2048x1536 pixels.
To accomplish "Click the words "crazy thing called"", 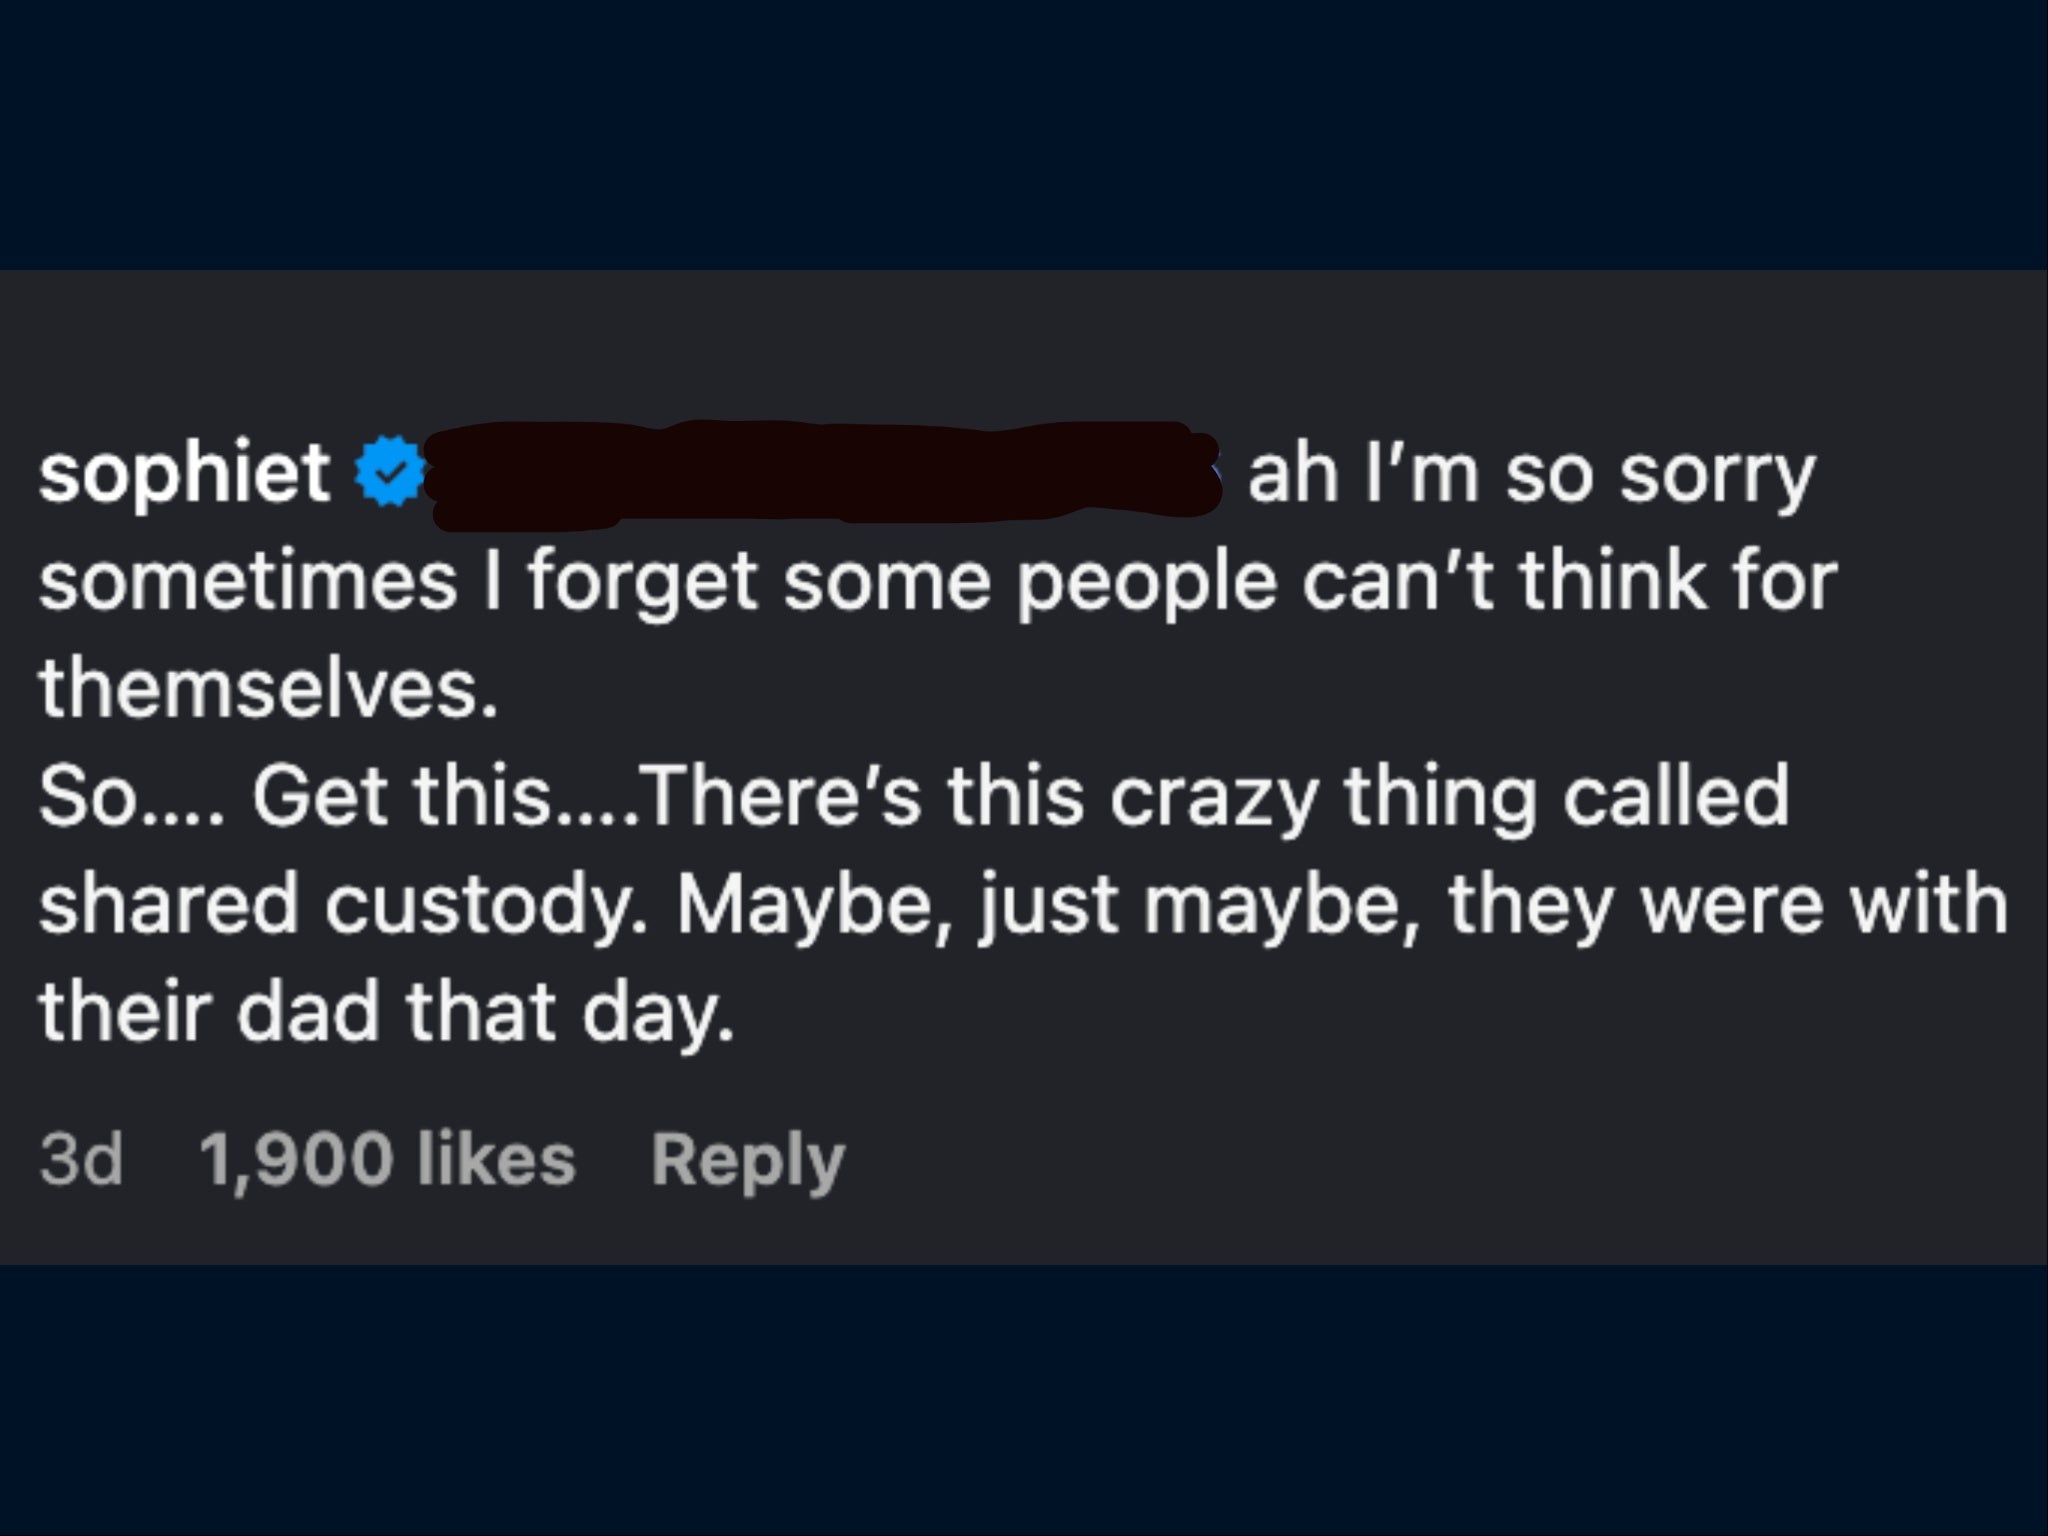I will pyautogui.click(x=1449, y=796).
